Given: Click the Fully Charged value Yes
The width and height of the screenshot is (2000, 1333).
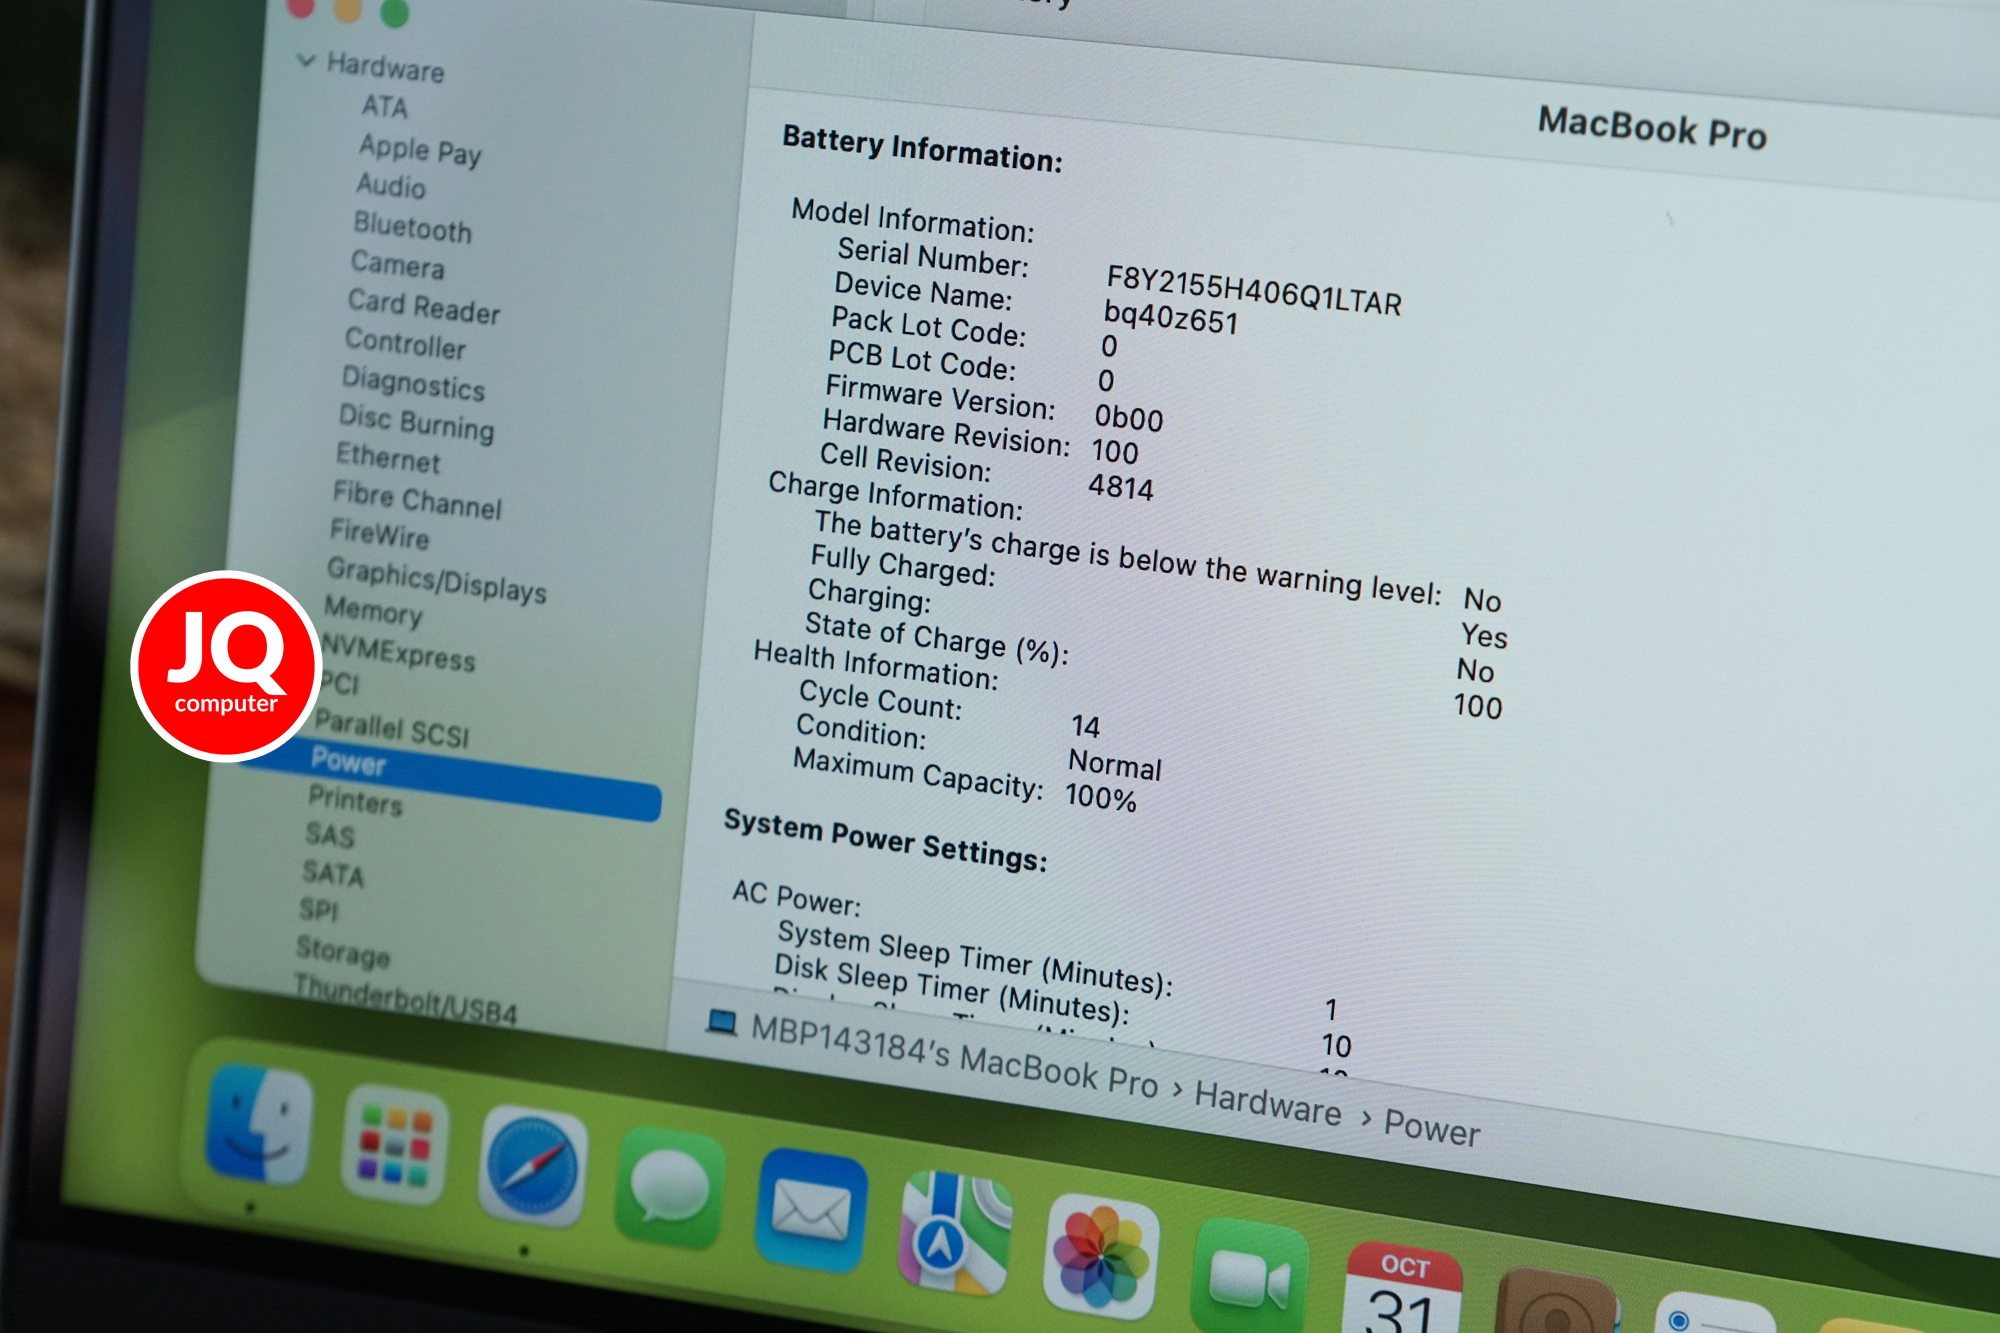Looking at the screenshot, I should 1484,636.
